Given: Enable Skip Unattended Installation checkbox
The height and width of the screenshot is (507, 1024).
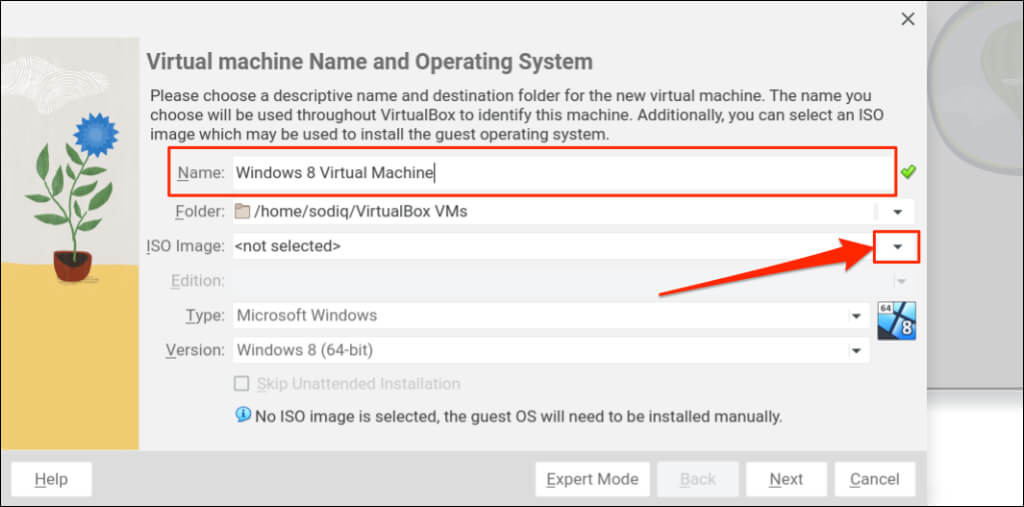Looking at the screenshot, I should tap(241, 383).
